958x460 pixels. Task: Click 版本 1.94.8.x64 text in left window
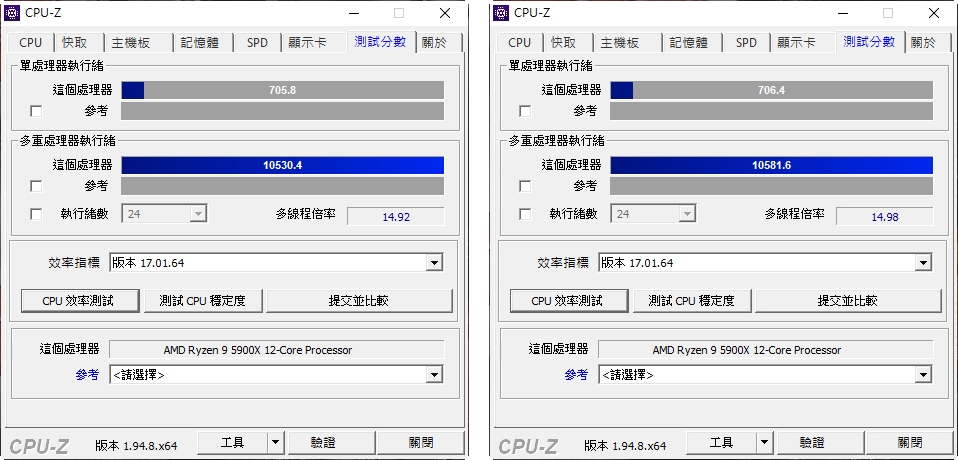coord(136,445)
